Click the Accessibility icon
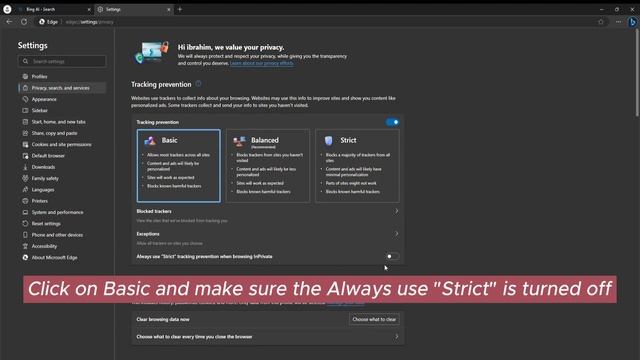The image size is (640, 360). 25,246
